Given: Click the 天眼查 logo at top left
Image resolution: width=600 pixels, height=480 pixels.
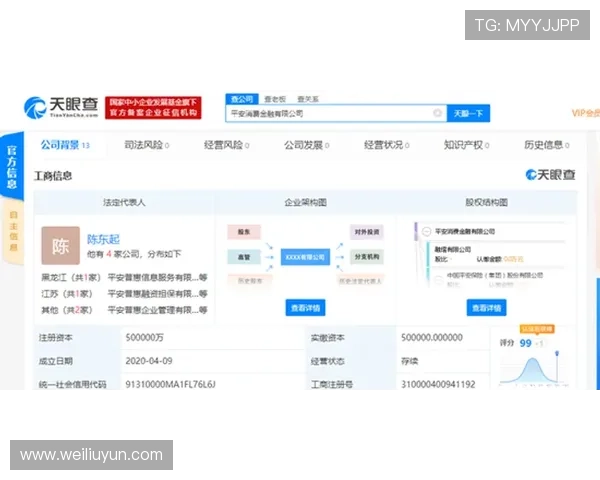Looking at the screenshot, I should point(61,107).
